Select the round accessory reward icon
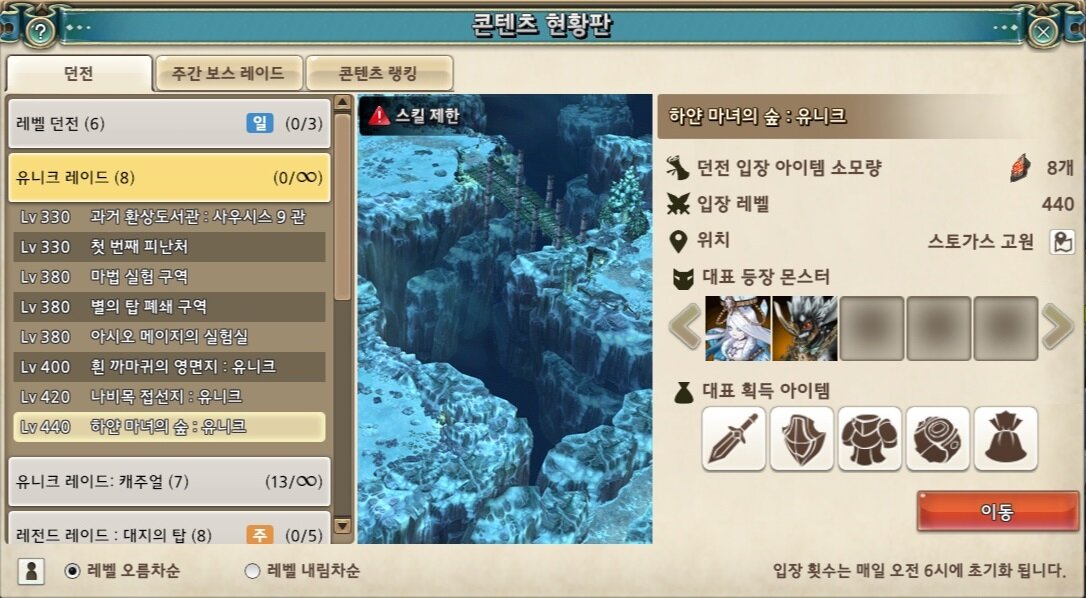Viewport: 1086px width, 598px height. 938,439
